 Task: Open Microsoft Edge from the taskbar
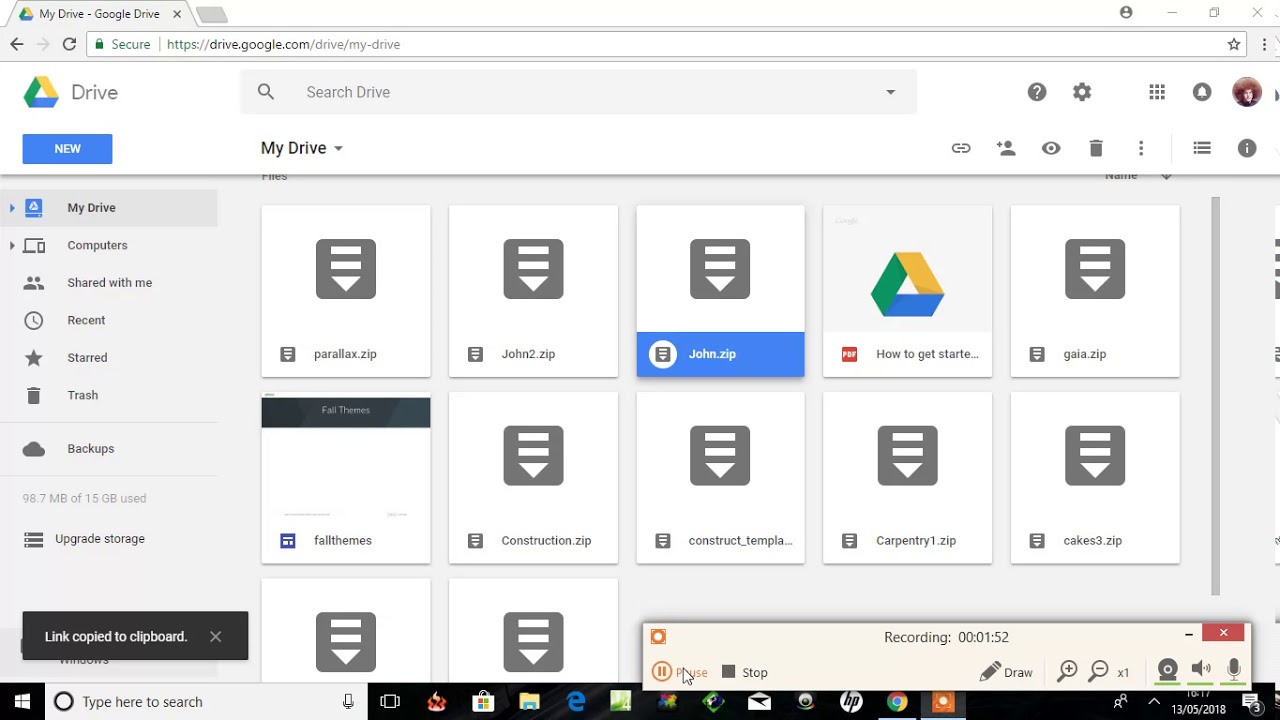(576, 702)
